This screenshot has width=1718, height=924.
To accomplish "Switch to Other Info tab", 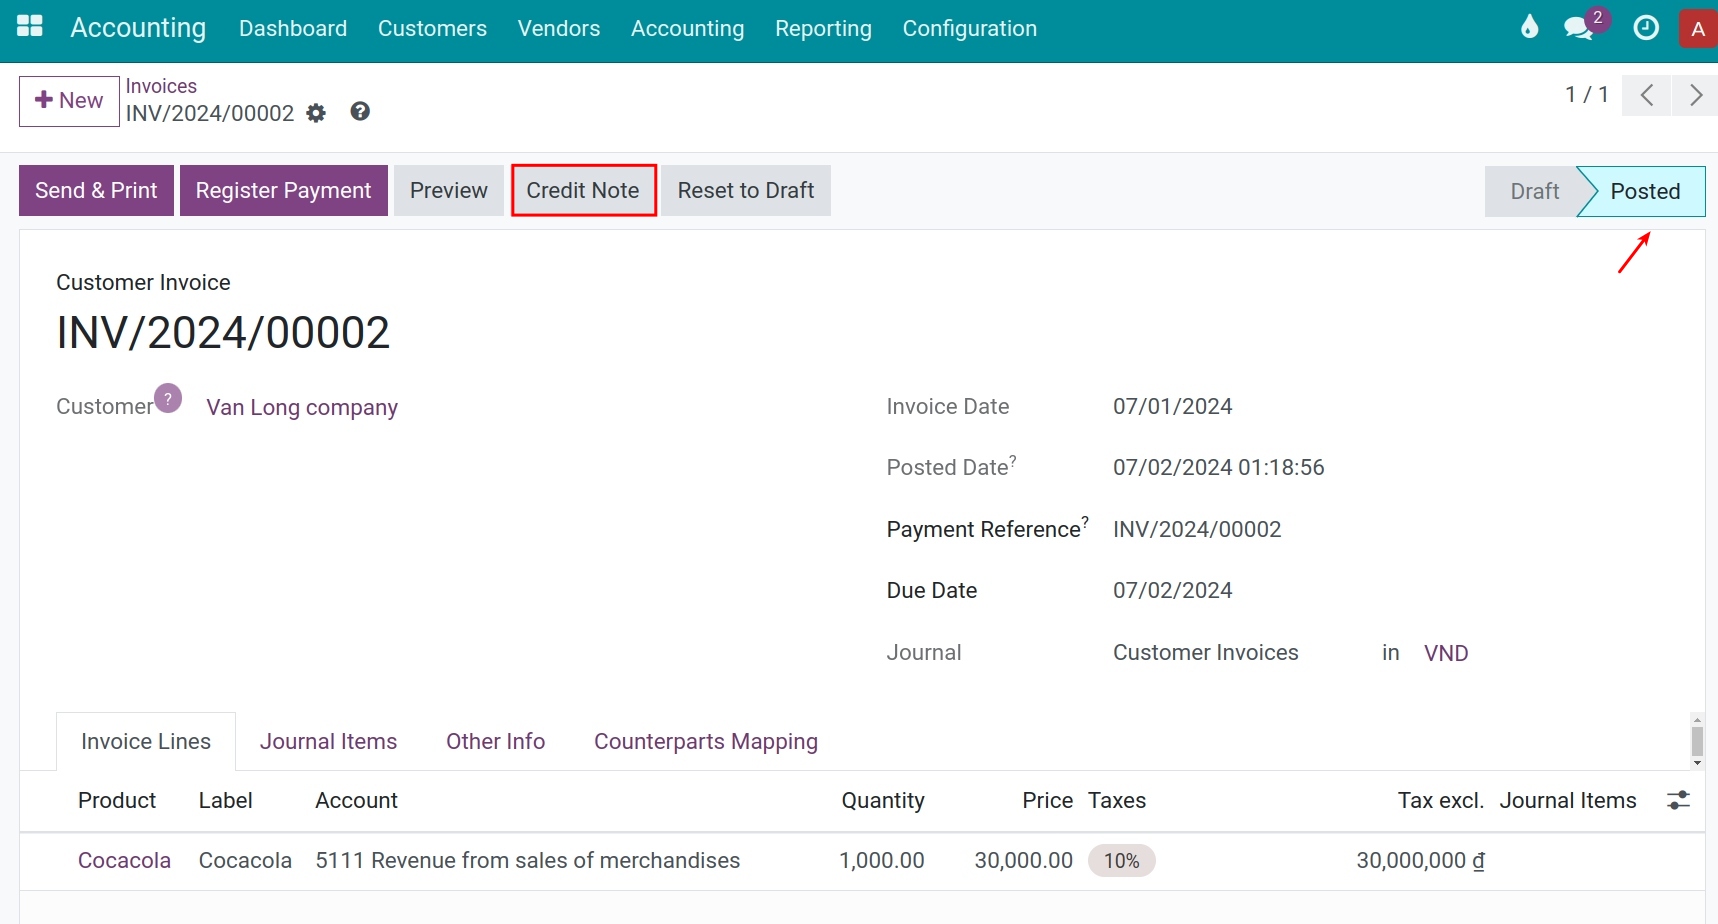I will pos(495,741).
